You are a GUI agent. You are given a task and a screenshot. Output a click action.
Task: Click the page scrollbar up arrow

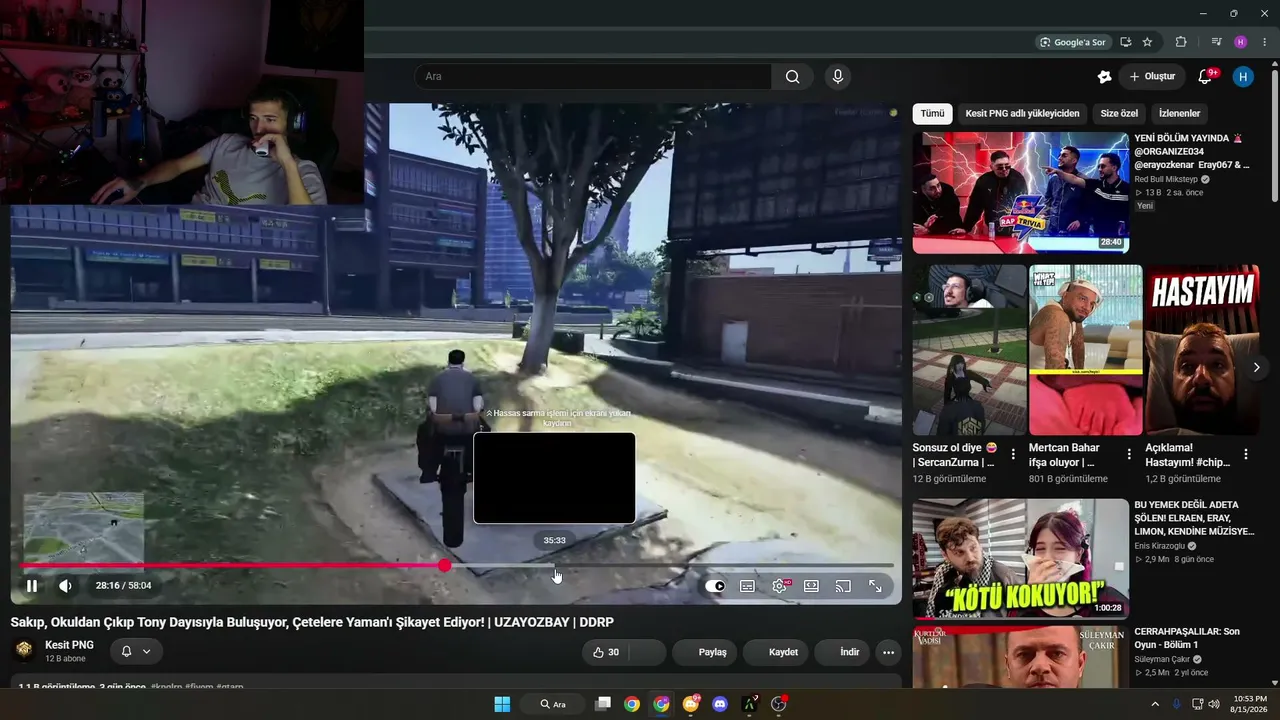pyautogui.click(x=1274, y=66)
